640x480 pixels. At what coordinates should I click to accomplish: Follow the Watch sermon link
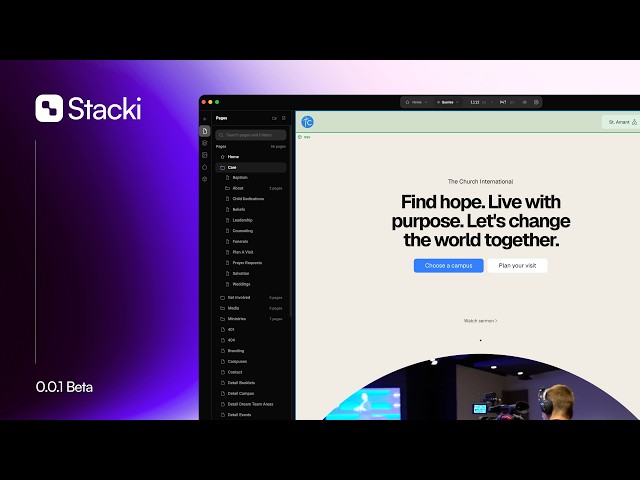[x=480, y=321]
